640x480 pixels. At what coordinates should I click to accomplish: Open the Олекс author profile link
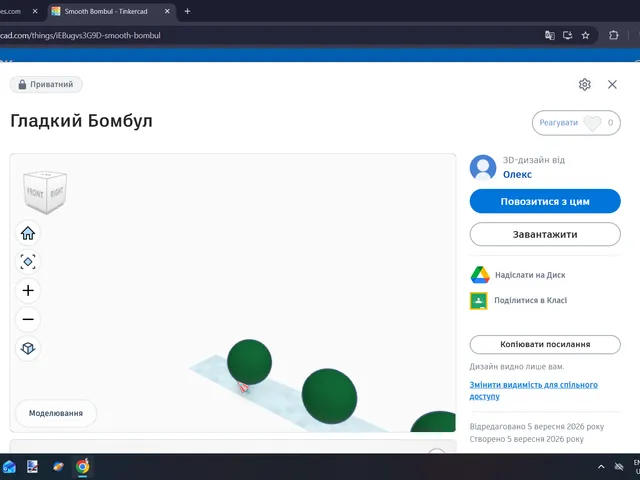point(517,174)
